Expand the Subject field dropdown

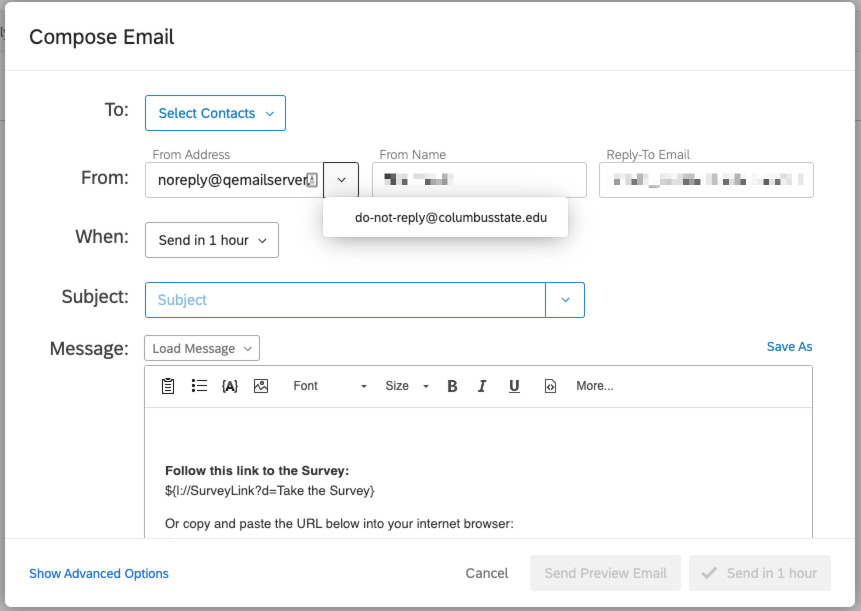[x=566, y=299]
